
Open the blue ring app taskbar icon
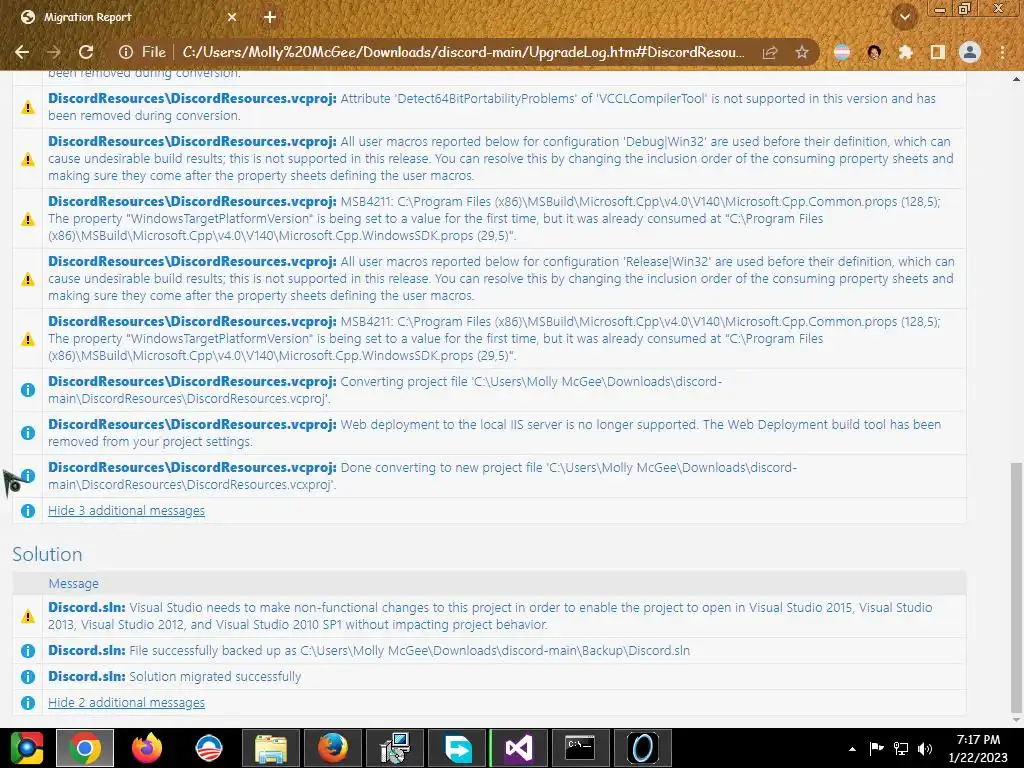click(x=643, y=748)
